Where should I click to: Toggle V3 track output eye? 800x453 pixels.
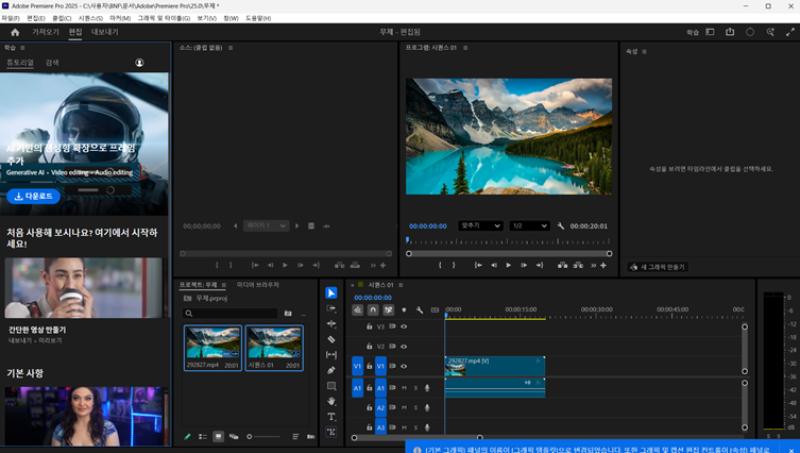click(x=404, y=326)
